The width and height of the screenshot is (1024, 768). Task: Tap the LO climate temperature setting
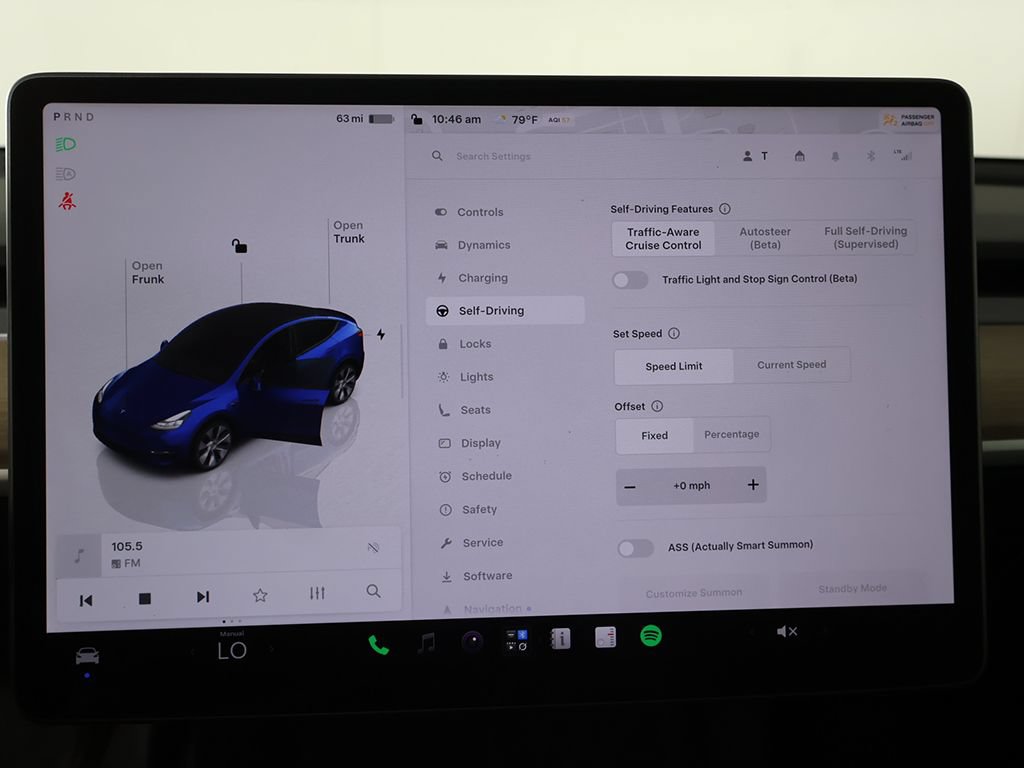(232, 650)
